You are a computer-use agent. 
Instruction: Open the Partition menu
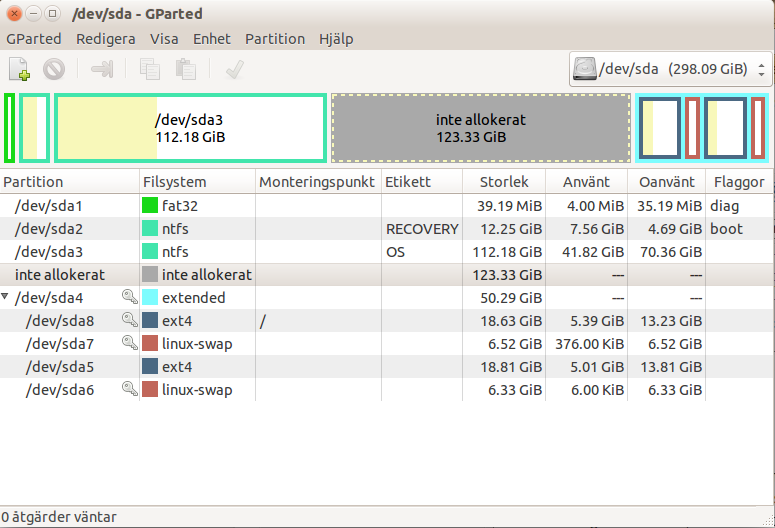point(275,39)
